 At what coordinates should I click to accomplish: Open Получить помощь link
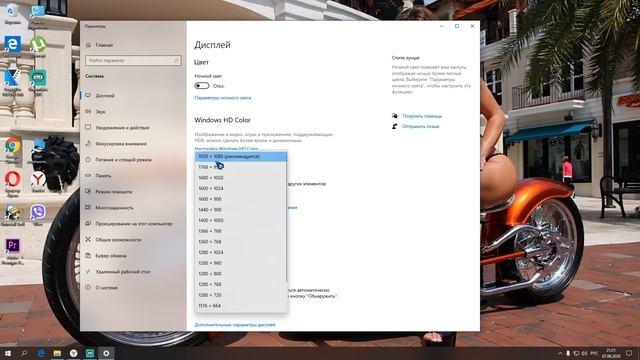click(422, 116)
